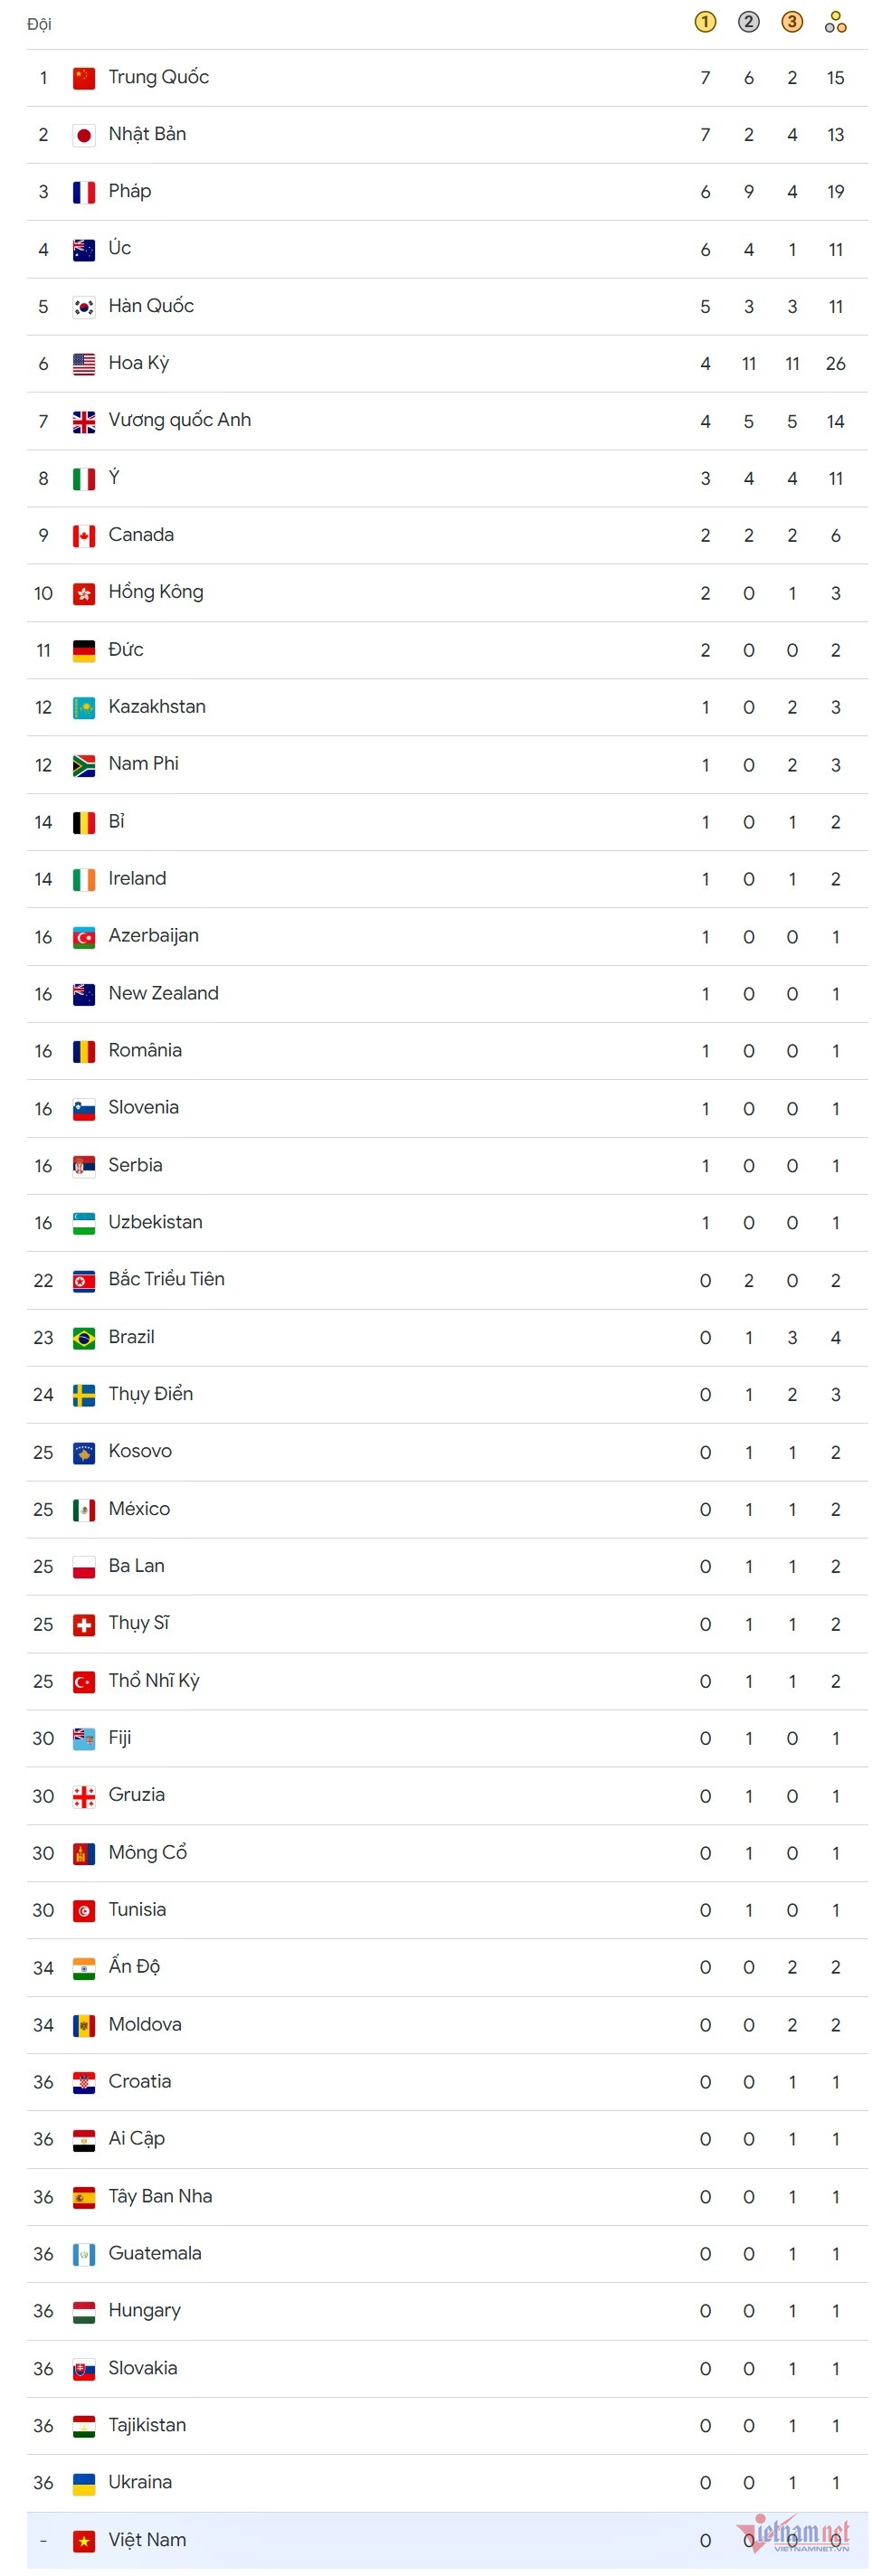Image resolution: width=872 pixels, height=2576 pixels.
Task: Click the South Korea flag icon
Action: (84, 307)
